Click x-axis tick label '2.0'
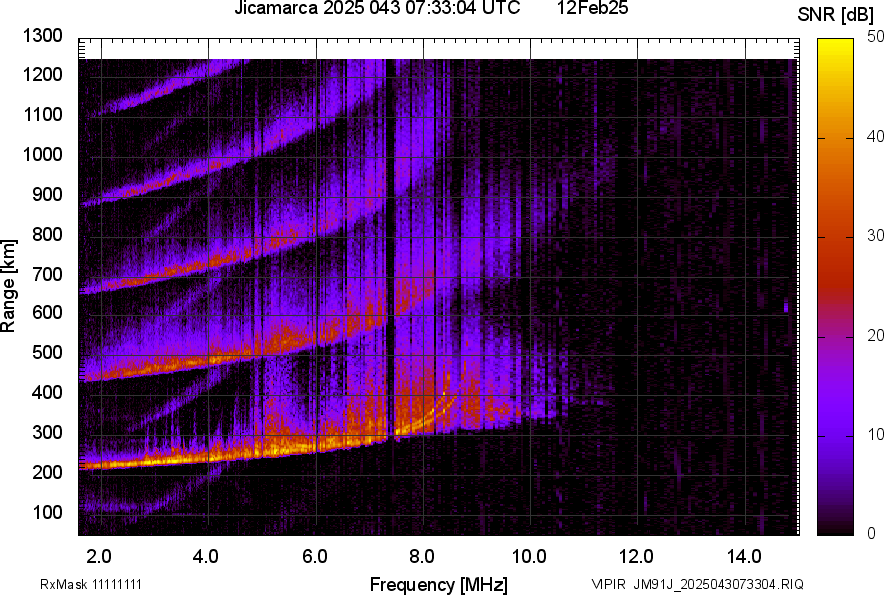This screenshot has height=595, width=884. [x=99, y=557]
